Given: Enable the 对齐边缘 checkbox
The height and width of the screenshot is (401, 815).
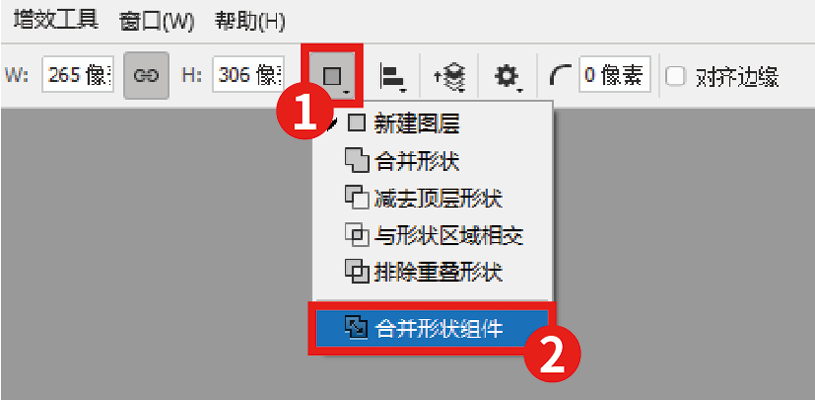Looking at the screenshot, I should pyautogui.click(x=675, y=76).
